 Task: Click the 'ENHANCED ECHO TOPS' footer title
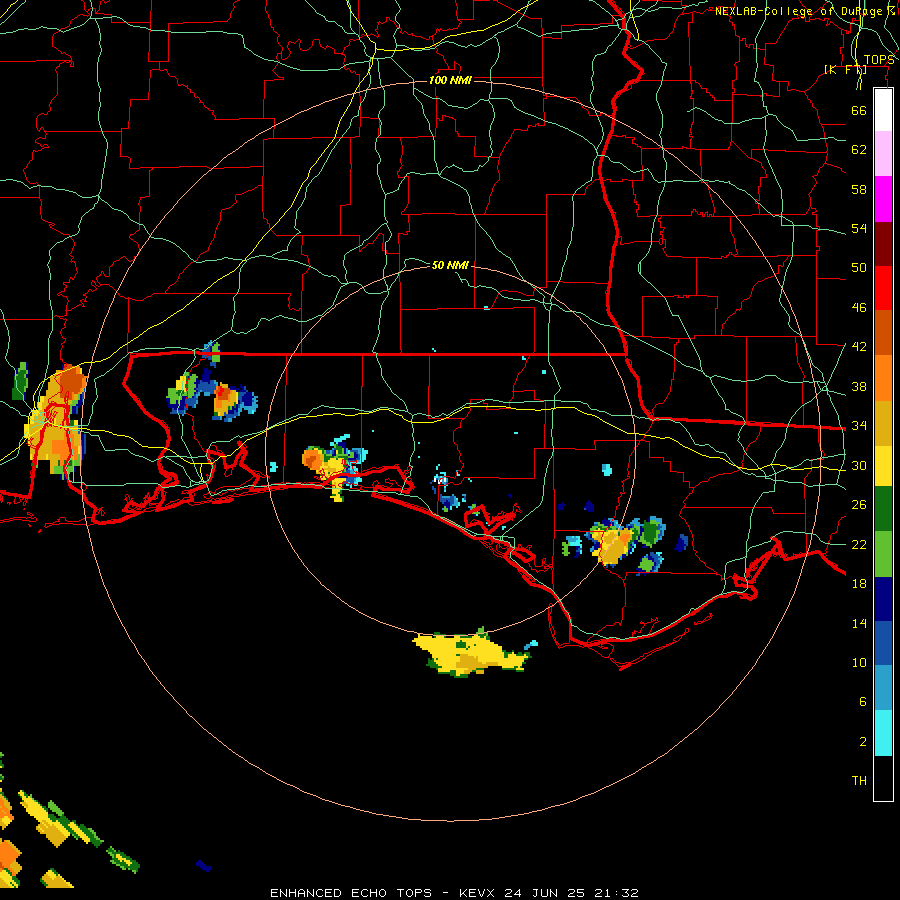coord(351,893)
